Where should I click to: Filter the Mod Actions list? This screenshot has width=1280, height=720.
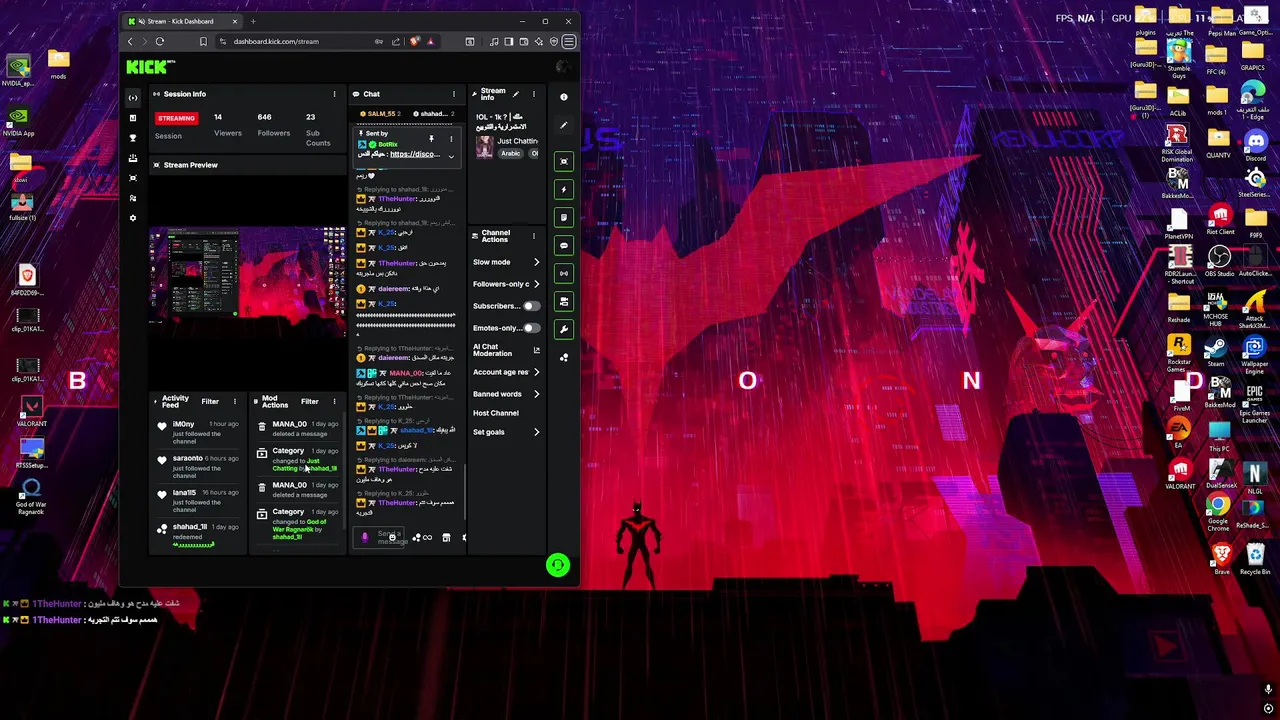310,402
